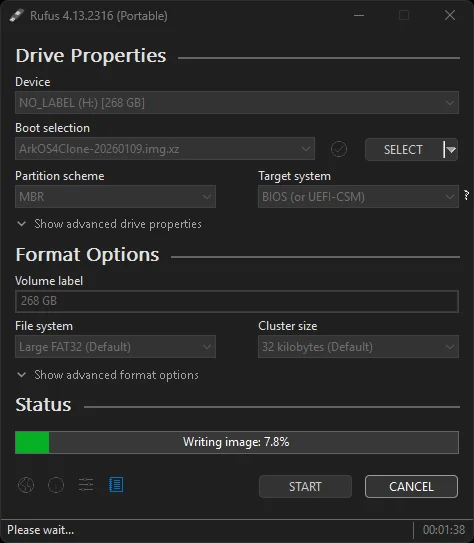Click the SELECT button
474x543 pixels.
[404, 150]
